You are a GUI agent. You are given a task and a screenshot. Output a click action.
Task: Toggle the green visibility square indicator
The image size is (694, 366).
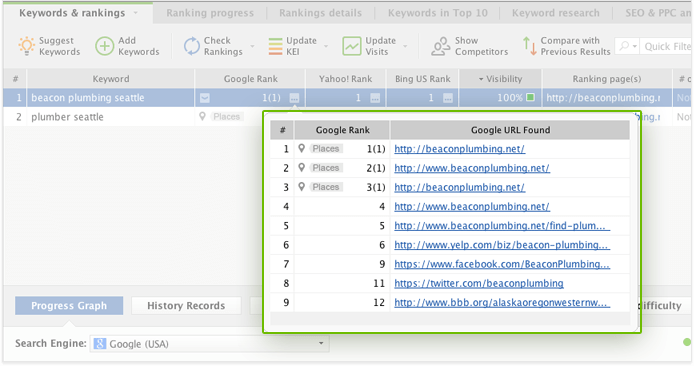click(x=530, y=97)
